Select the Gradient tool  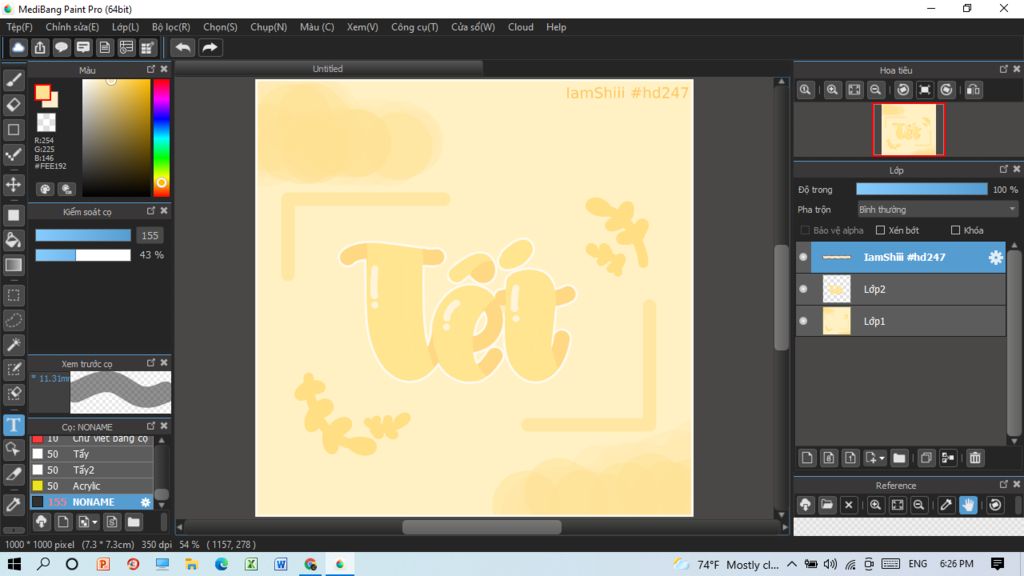coord(14,264)
